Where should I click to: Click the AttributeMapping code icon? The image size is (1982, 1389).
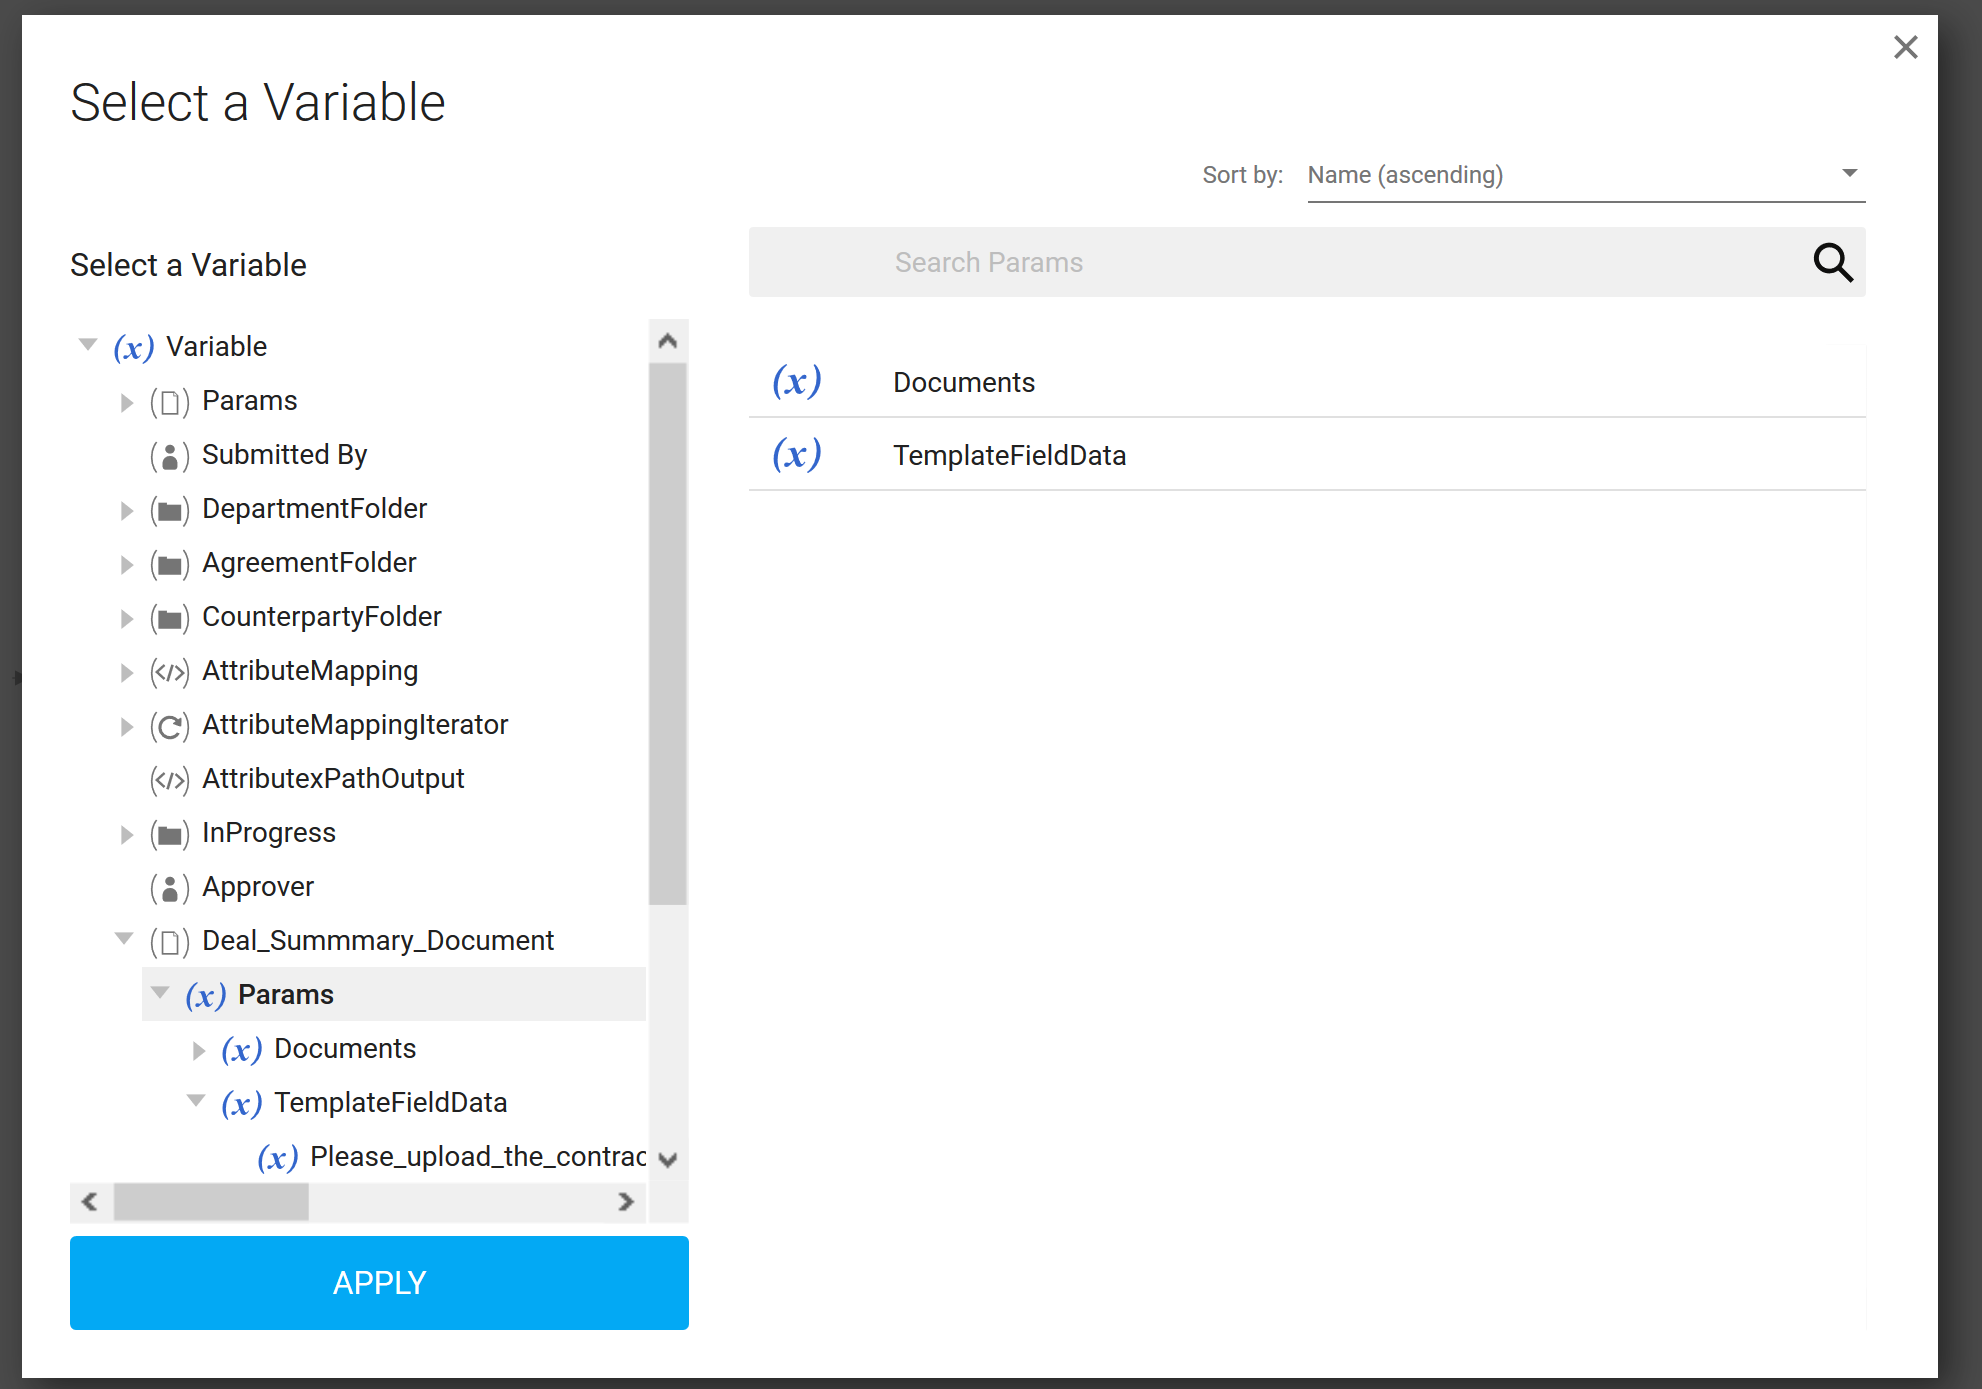[x=170, y=672]
